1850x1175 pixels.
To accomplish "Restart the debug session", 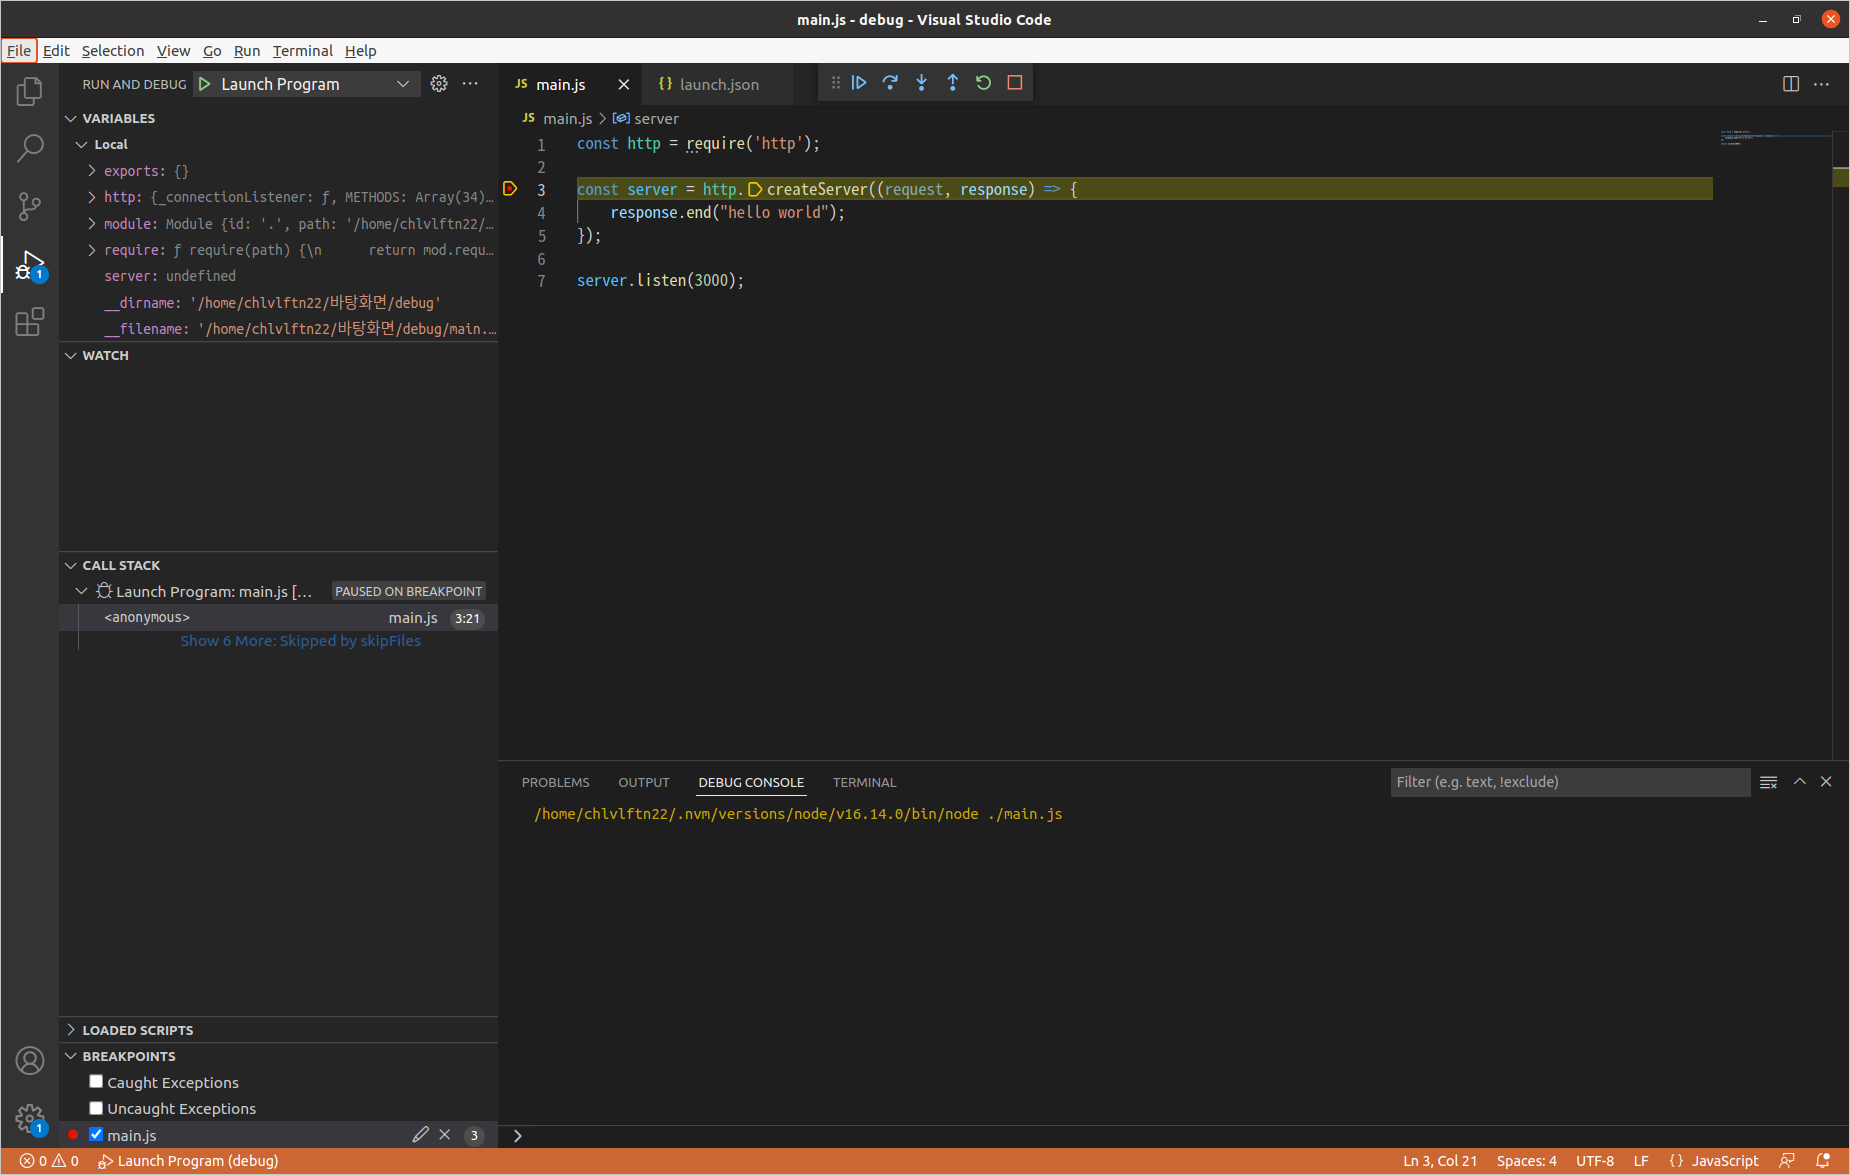I will coord(983,83).
